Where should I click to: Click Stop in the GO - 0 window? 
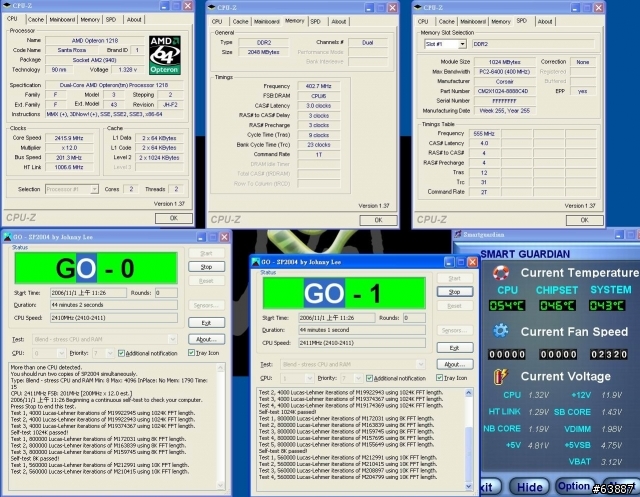point(207,267)
